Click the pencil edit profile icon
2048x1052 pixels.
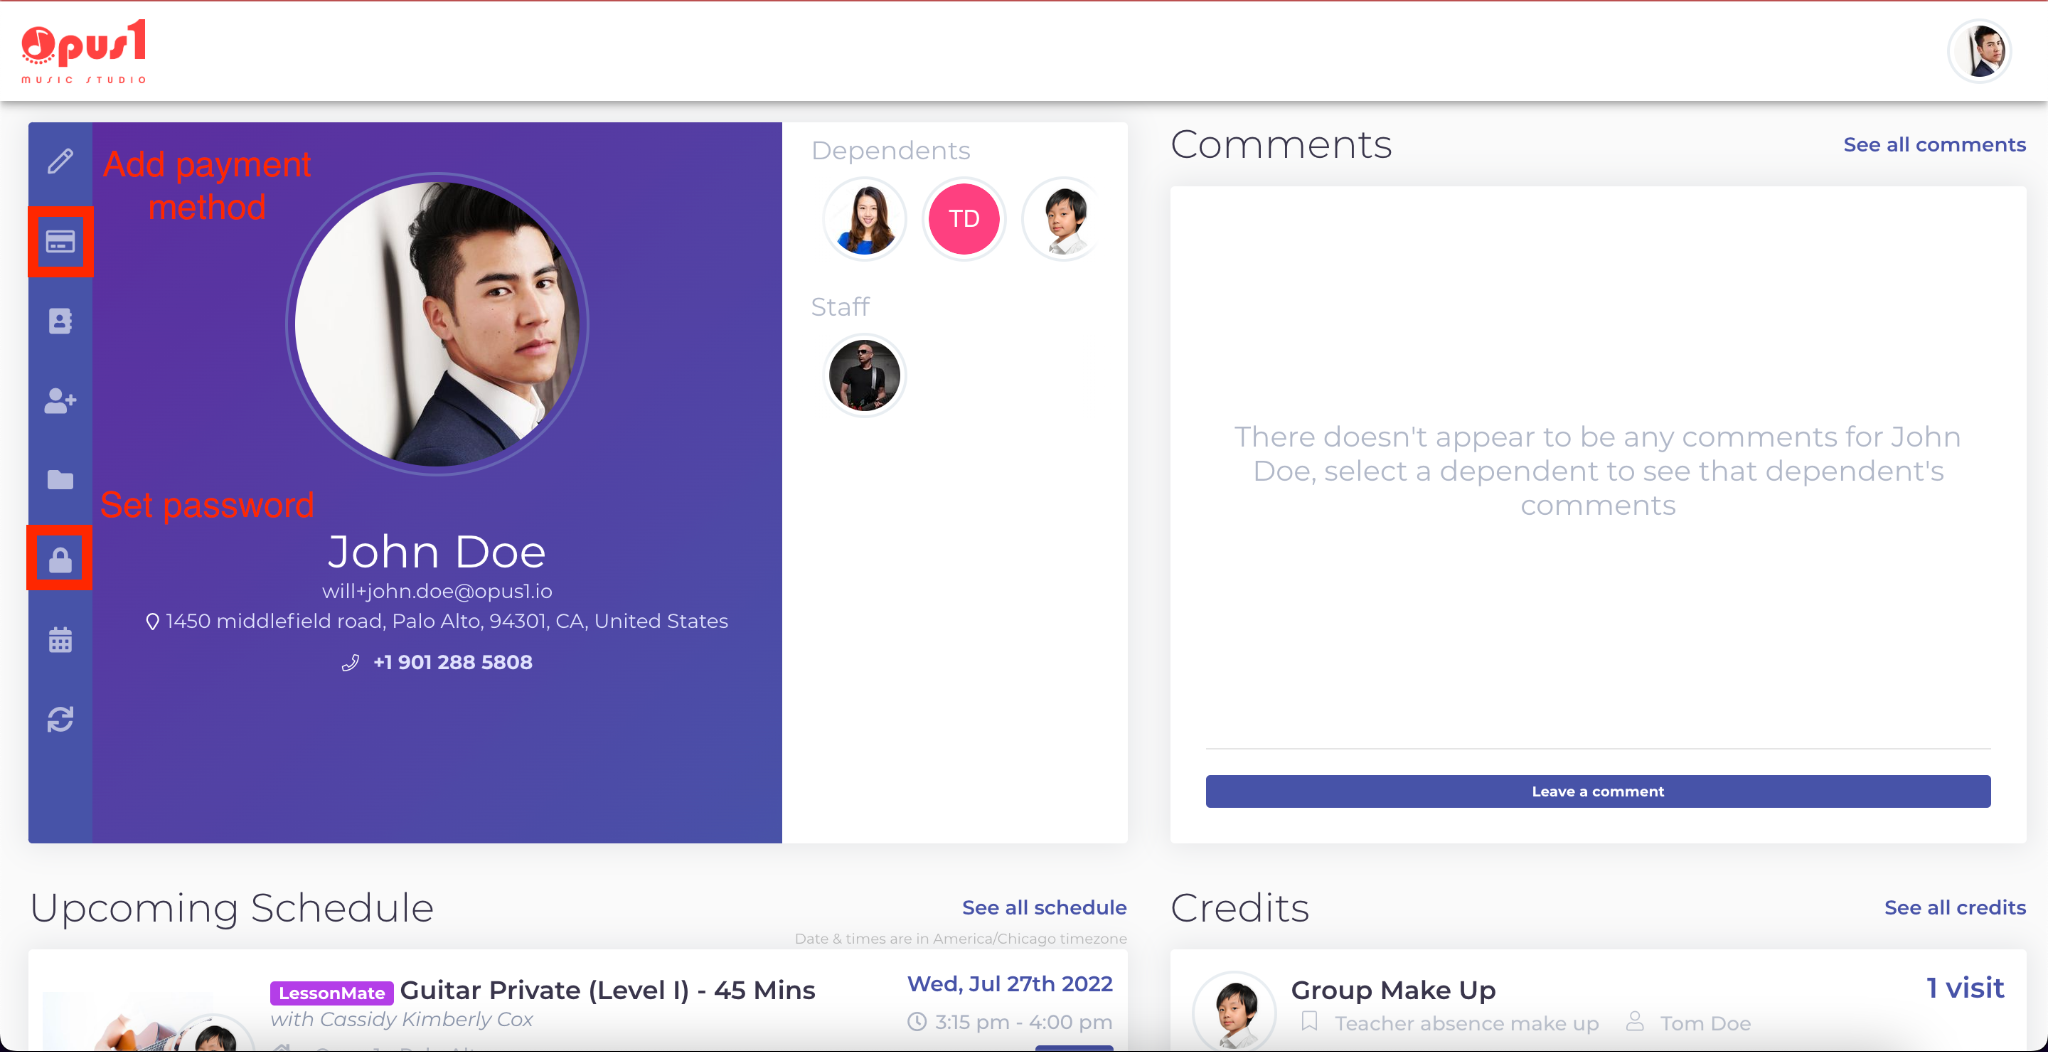tap(60, 161)
